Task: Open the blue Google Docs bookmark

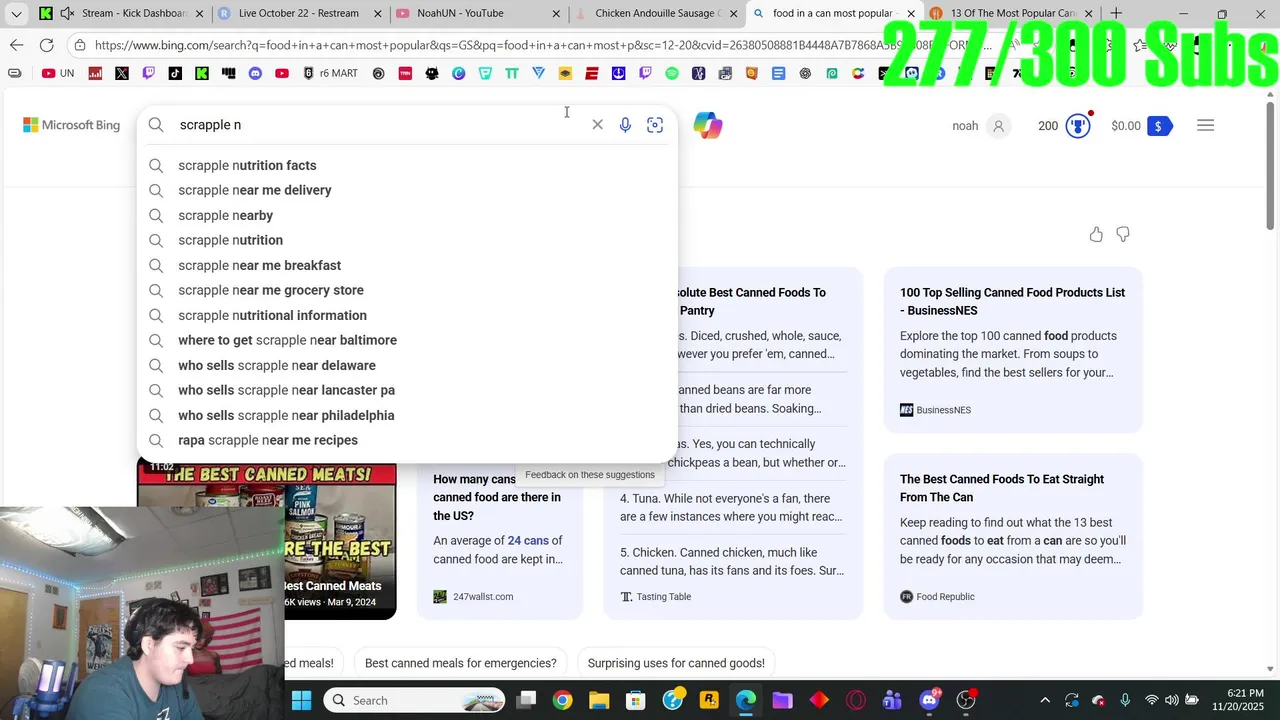Action: click(778, 73)
